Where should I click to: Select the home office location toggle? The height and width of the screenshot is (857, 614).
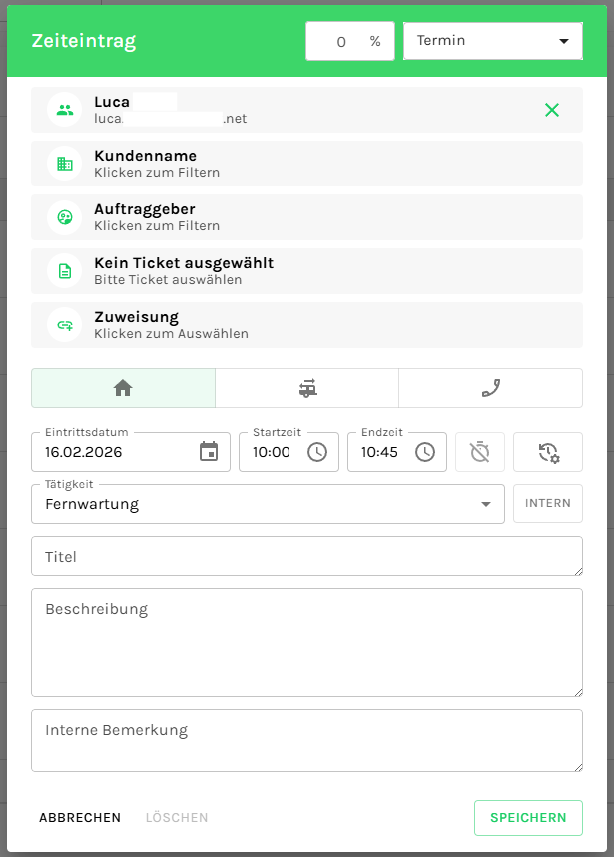click(x=123, y=388)
